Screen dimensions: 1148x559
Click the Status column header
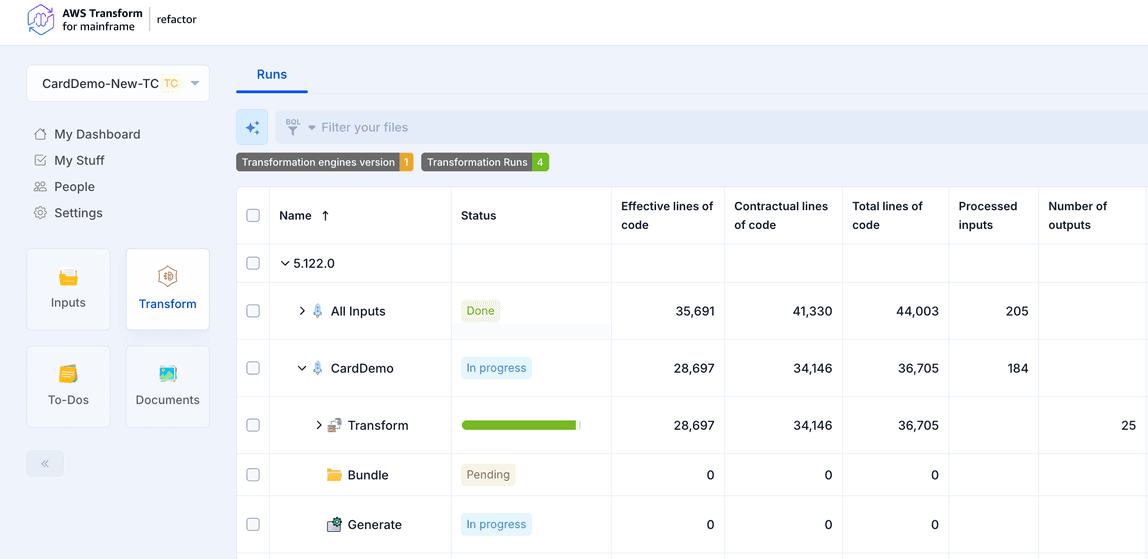pyautogui.click(x=479, y=216)
